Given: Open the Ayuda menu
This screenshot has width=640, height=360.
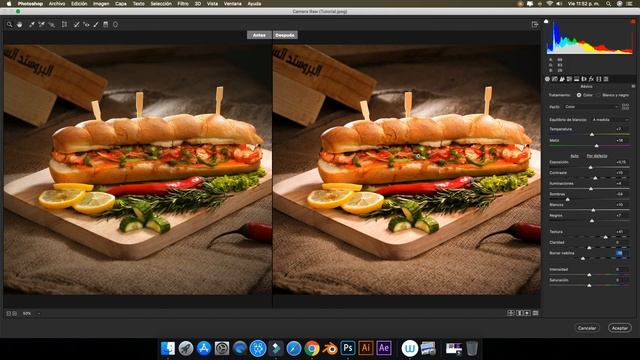Looking at the screenshot, I should (x=254, y=4).
